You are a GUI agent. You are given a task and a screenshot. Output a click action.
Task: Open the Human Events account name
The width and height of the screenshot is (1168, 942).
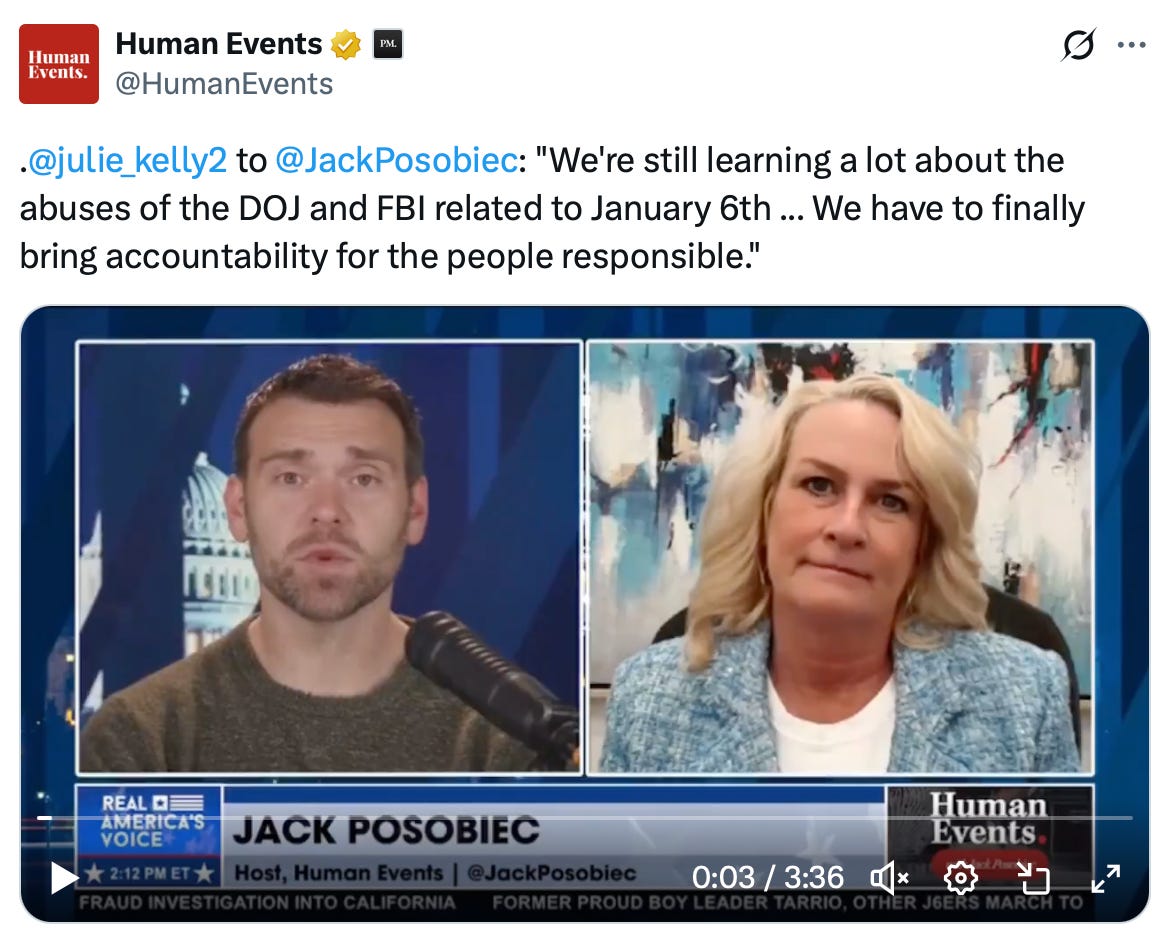click(x=218, y=44)
